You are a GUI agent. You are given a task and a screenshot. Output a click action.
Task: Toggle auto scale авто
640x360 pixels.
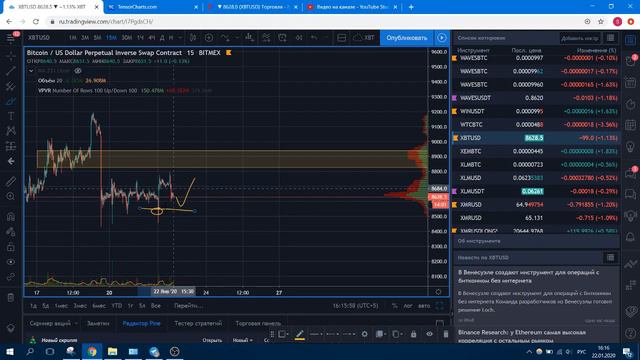pyautogui.click(x=424, y=305)
